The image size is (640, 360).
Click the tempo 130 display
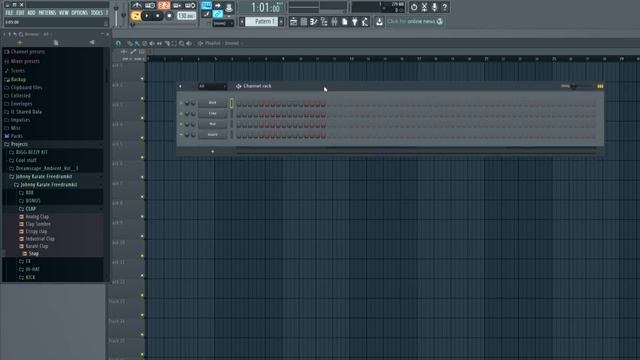(186, 16)
